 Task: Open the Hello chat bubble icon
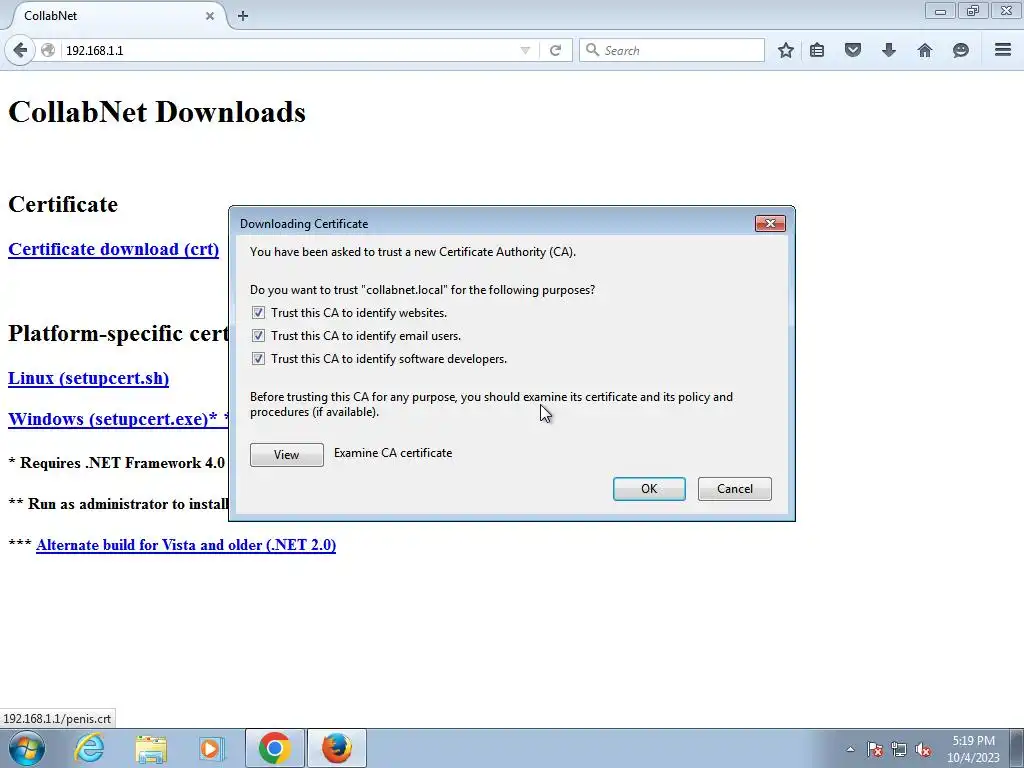point(961,50)
